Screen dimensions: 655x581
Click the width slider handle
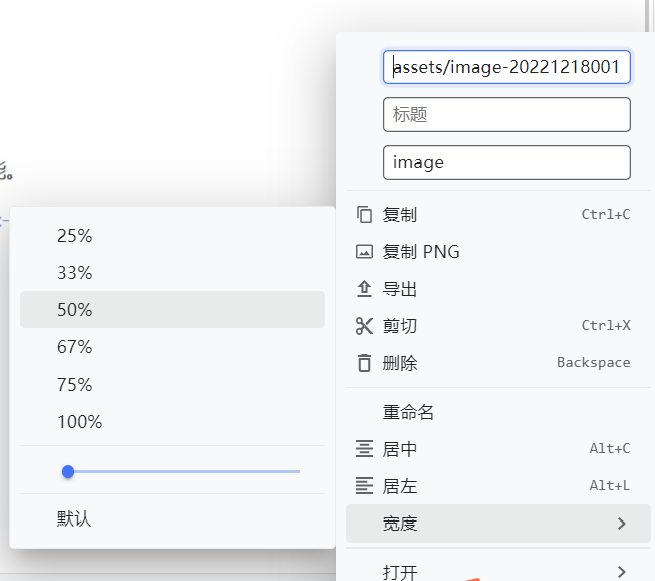(x=68, y=471)
